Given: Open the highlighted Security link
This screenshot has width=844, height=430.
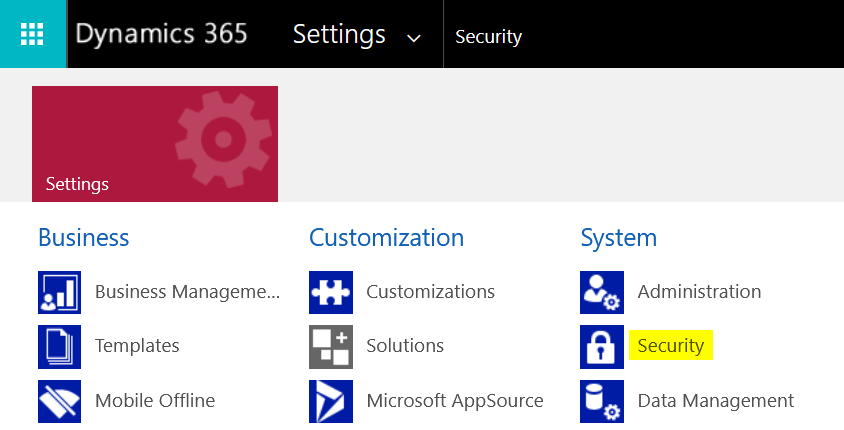Looking at the screenshot, I should point(671,346).
